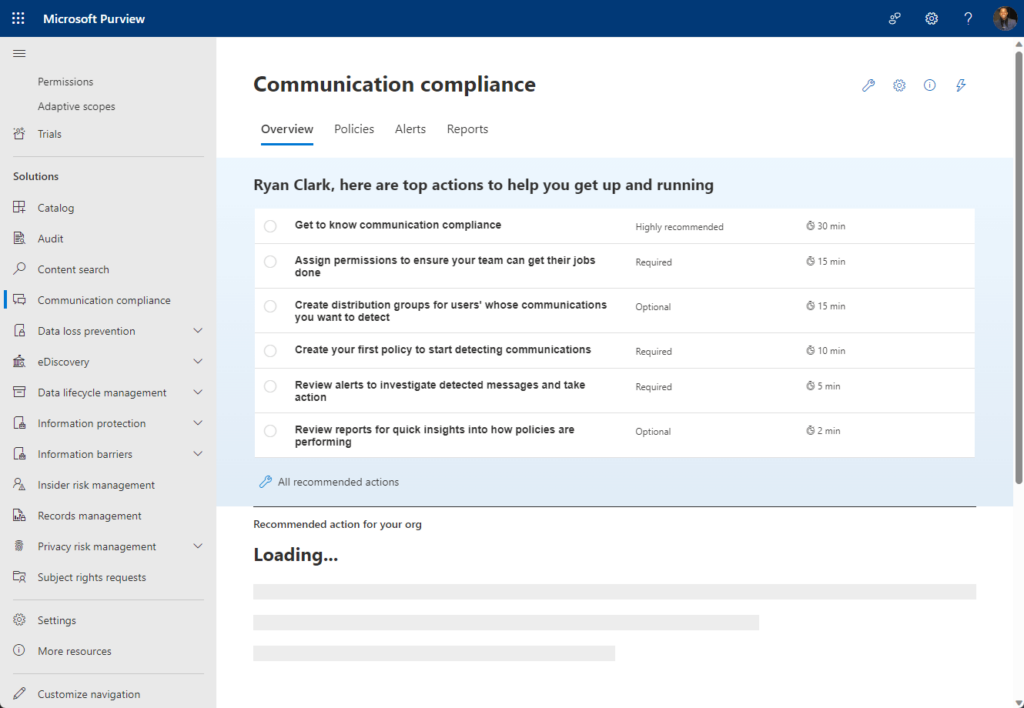
Task: Open the help question mark icon
Action: [x=968, y=18]
